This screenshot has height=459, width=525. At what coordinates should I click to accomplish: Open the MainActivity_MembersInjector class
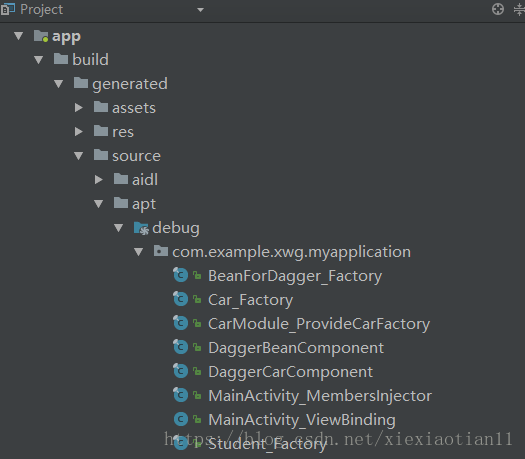pyautogui.click(x=320, y=396)
